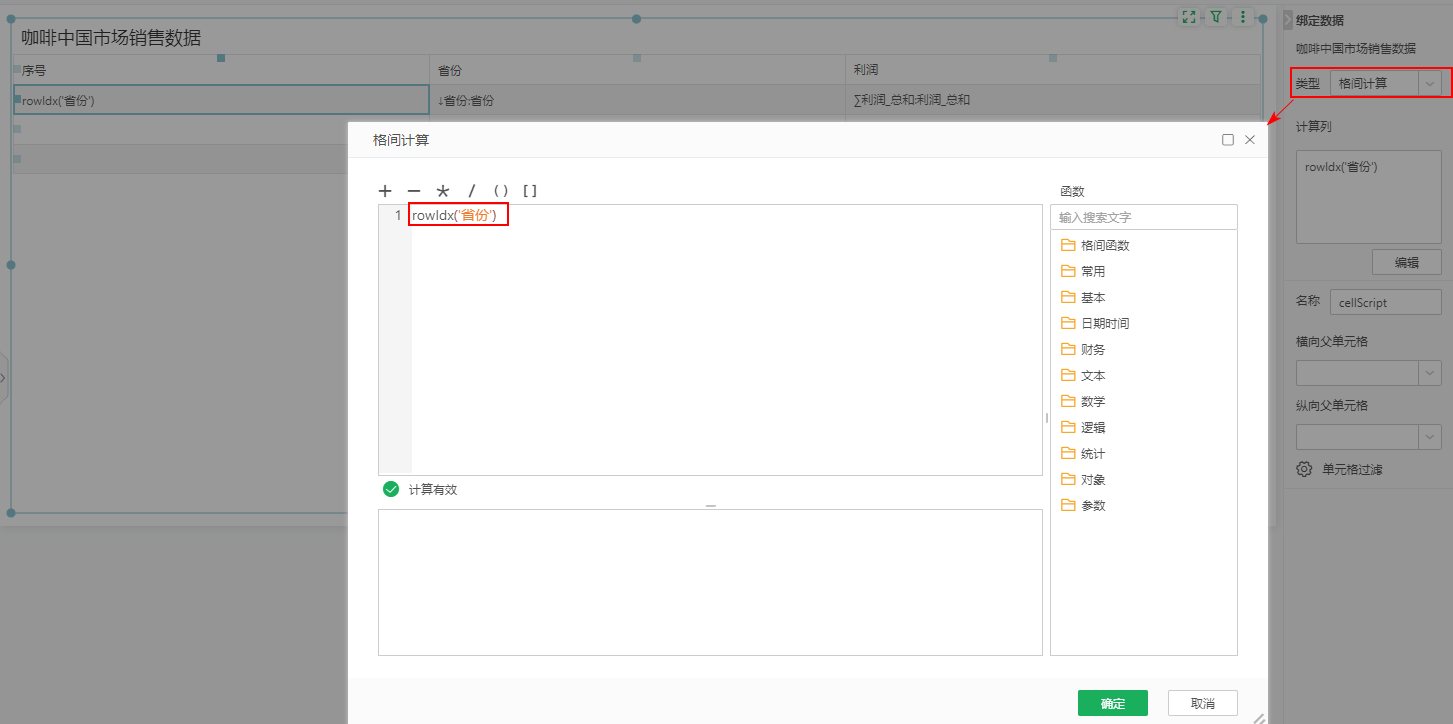The height and width of the screenshot is (724, 1453).
Task: Insert the multiply asterisk operator
Action: (x=443, y=191)
